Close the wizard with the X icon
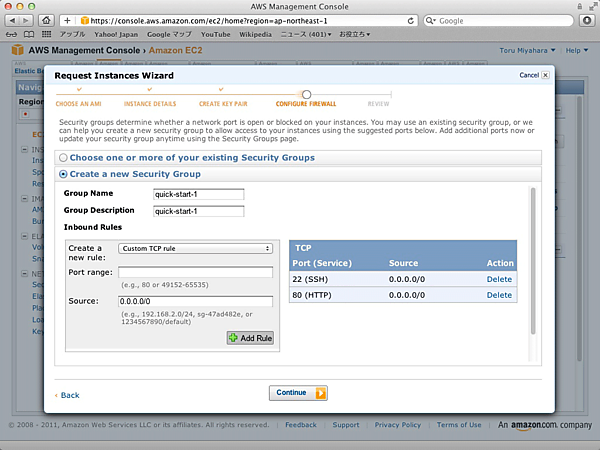The height and width of the screenshot is (450, 600). pos(546,75)
